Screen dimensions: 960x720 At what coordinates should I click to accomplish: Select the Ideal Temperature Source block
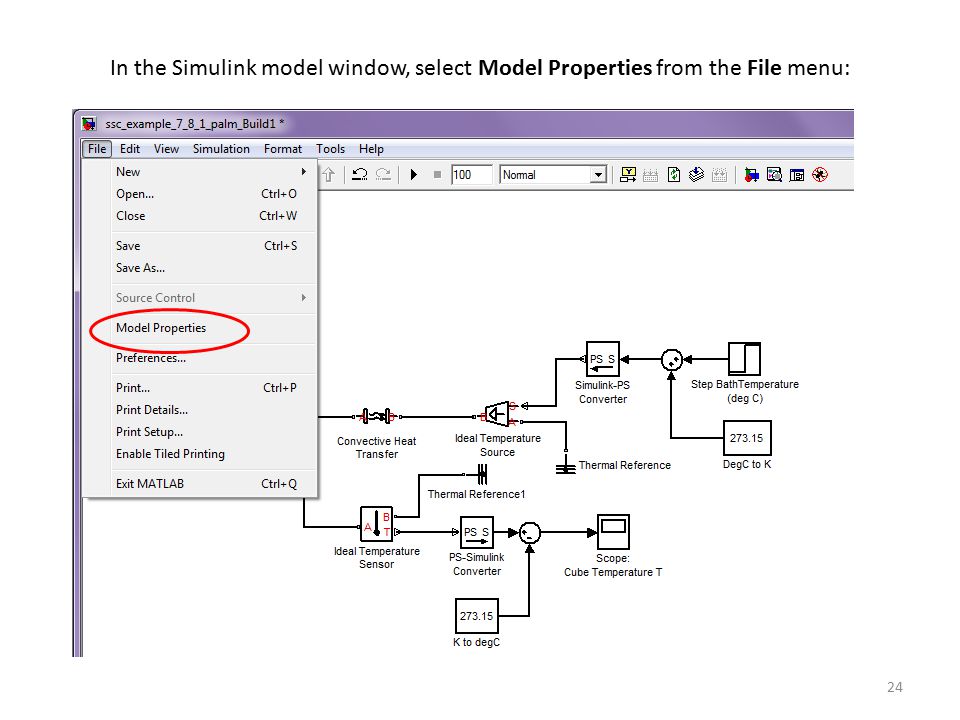(497, 414)
